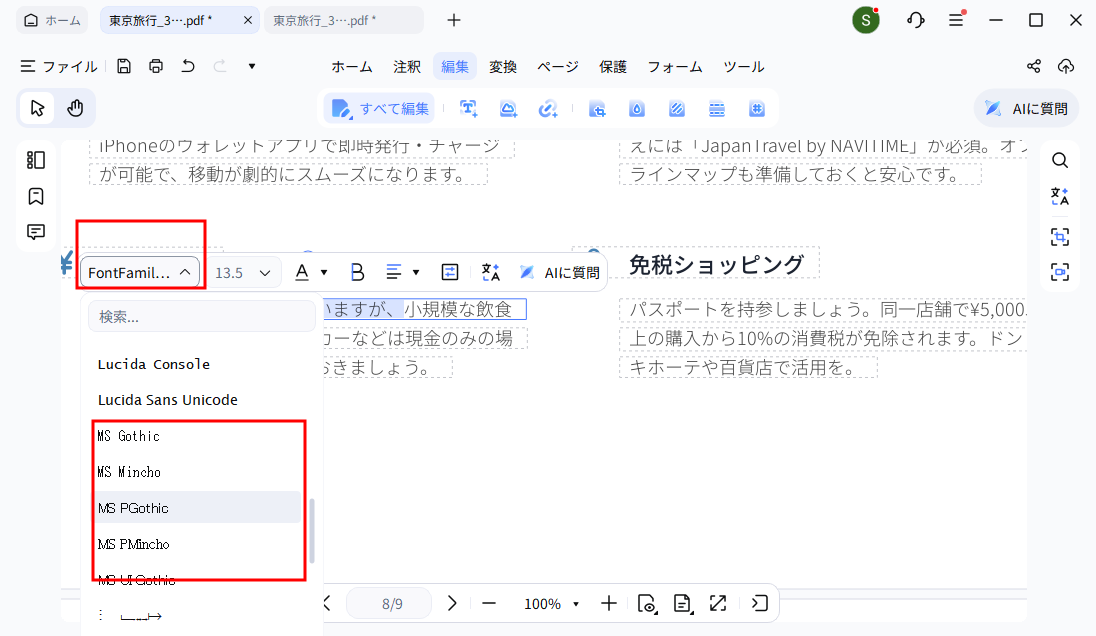
Task: Click the print icon
Action: coord(156,66)
